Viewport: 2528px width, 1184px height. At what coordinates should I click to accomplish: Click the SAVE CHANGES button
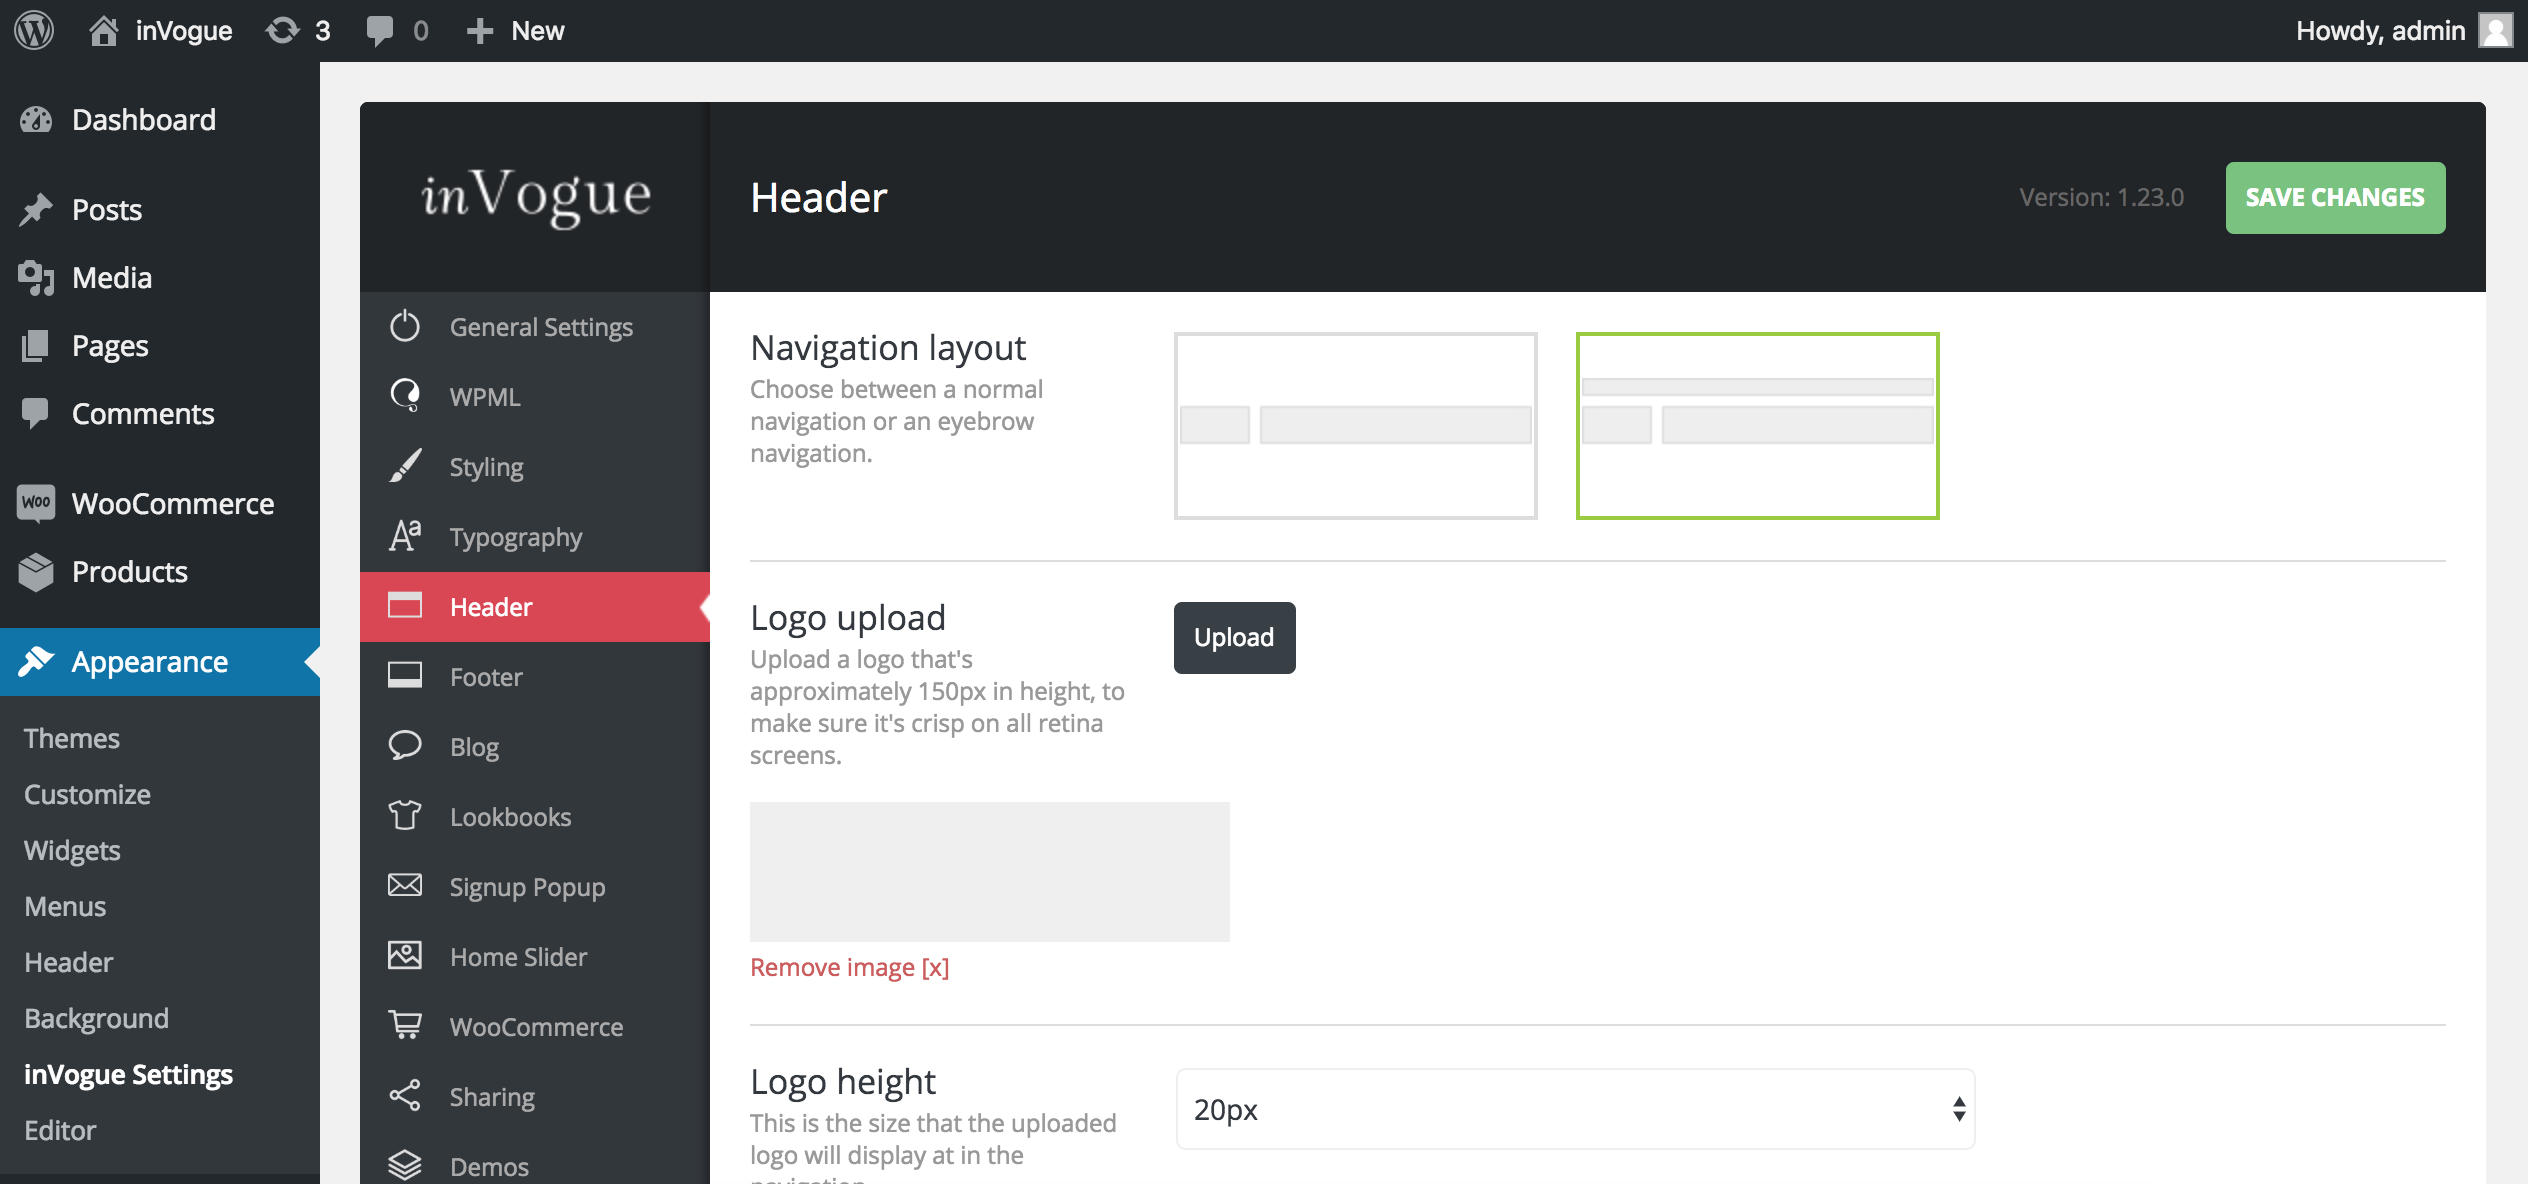pos(2335,198)
